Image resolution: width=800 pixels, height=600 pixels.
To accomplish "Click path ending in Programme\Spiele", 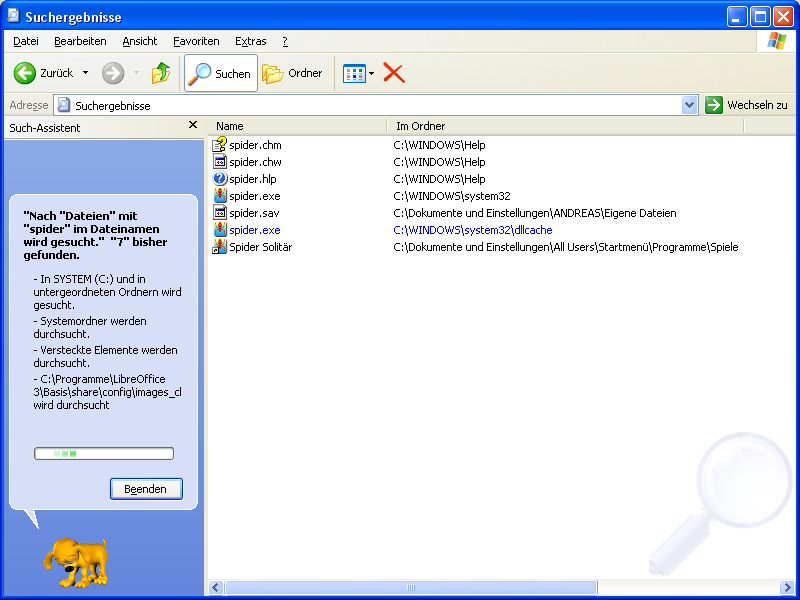I will coord(566,247).
